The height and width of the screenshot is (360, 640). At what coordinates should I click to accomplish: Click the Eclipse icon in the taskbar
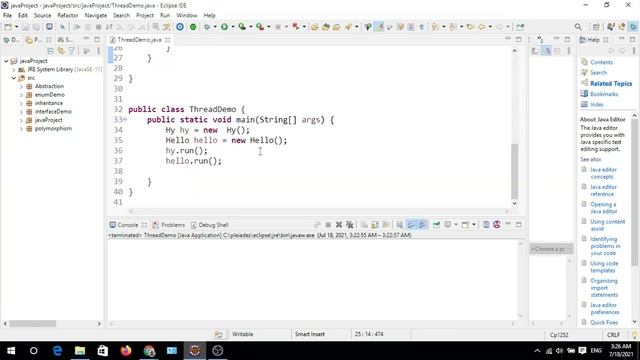tap(195, 351)
